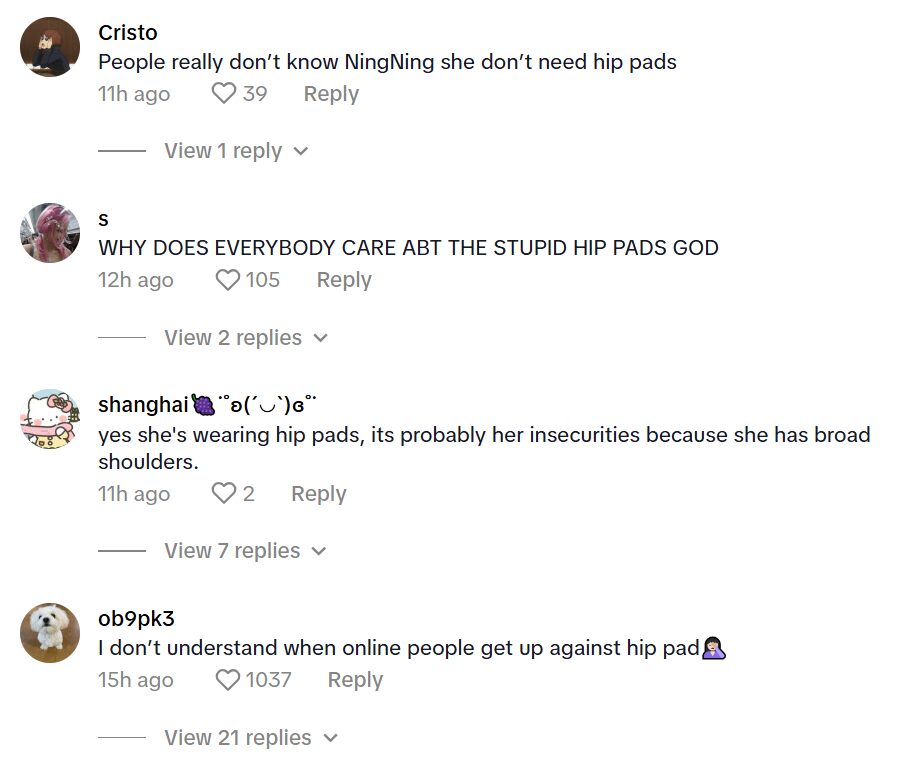Click the username s above the caps comment
The width and height of the screenshot is (911, 761).
click(104, 219)
